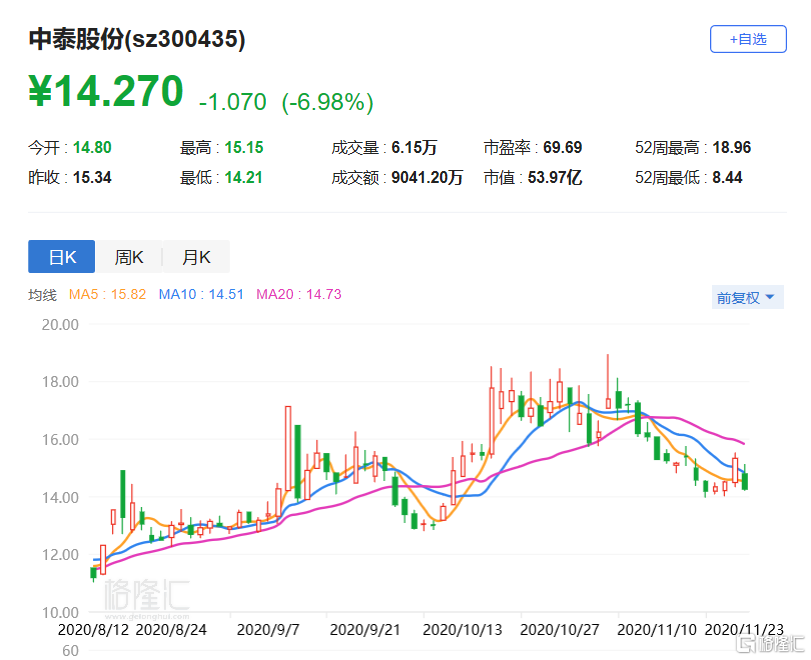Switch to the 日K daily chart tab
Image resolution: width=811 pixels, height=660 pixels.
(62, 257)
